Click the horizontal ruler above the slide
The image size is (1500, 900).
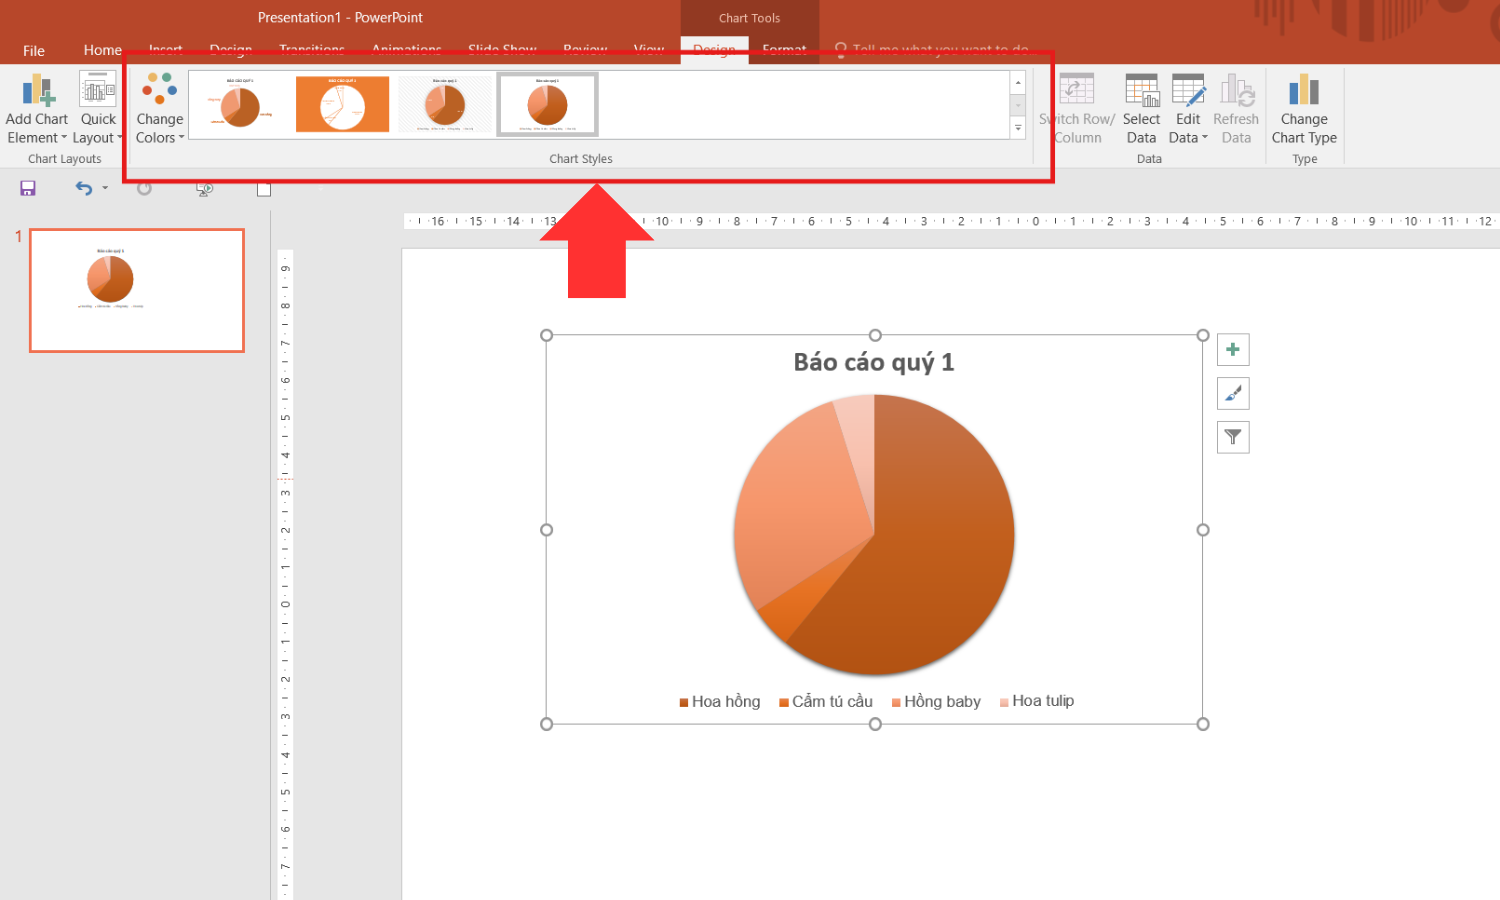(x=951, y=221)
